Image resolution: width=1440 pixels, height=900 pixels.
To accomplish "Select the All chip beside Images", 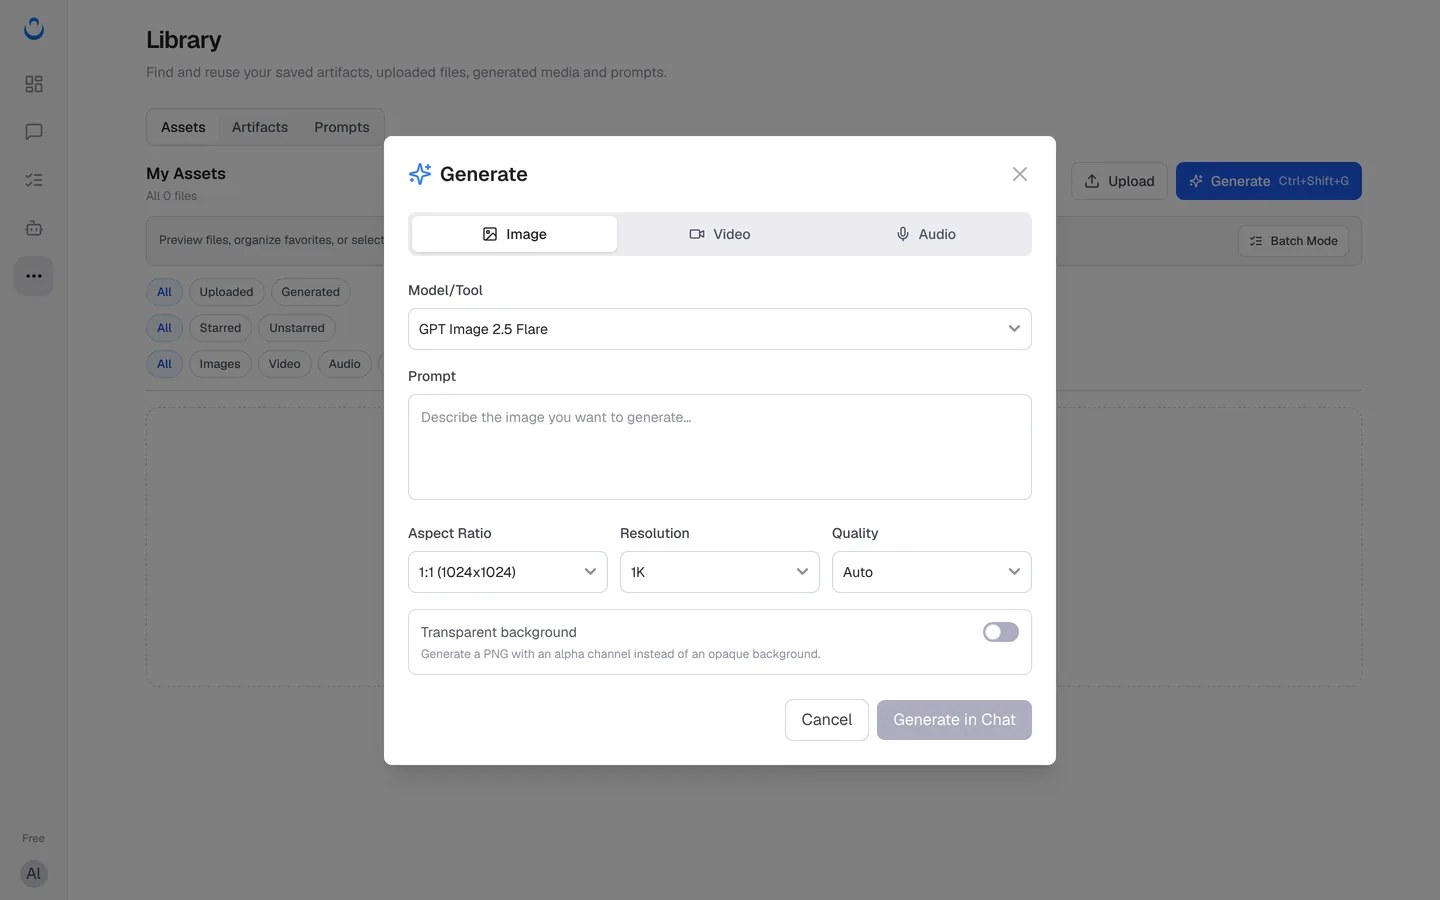I will coord(164,364).
